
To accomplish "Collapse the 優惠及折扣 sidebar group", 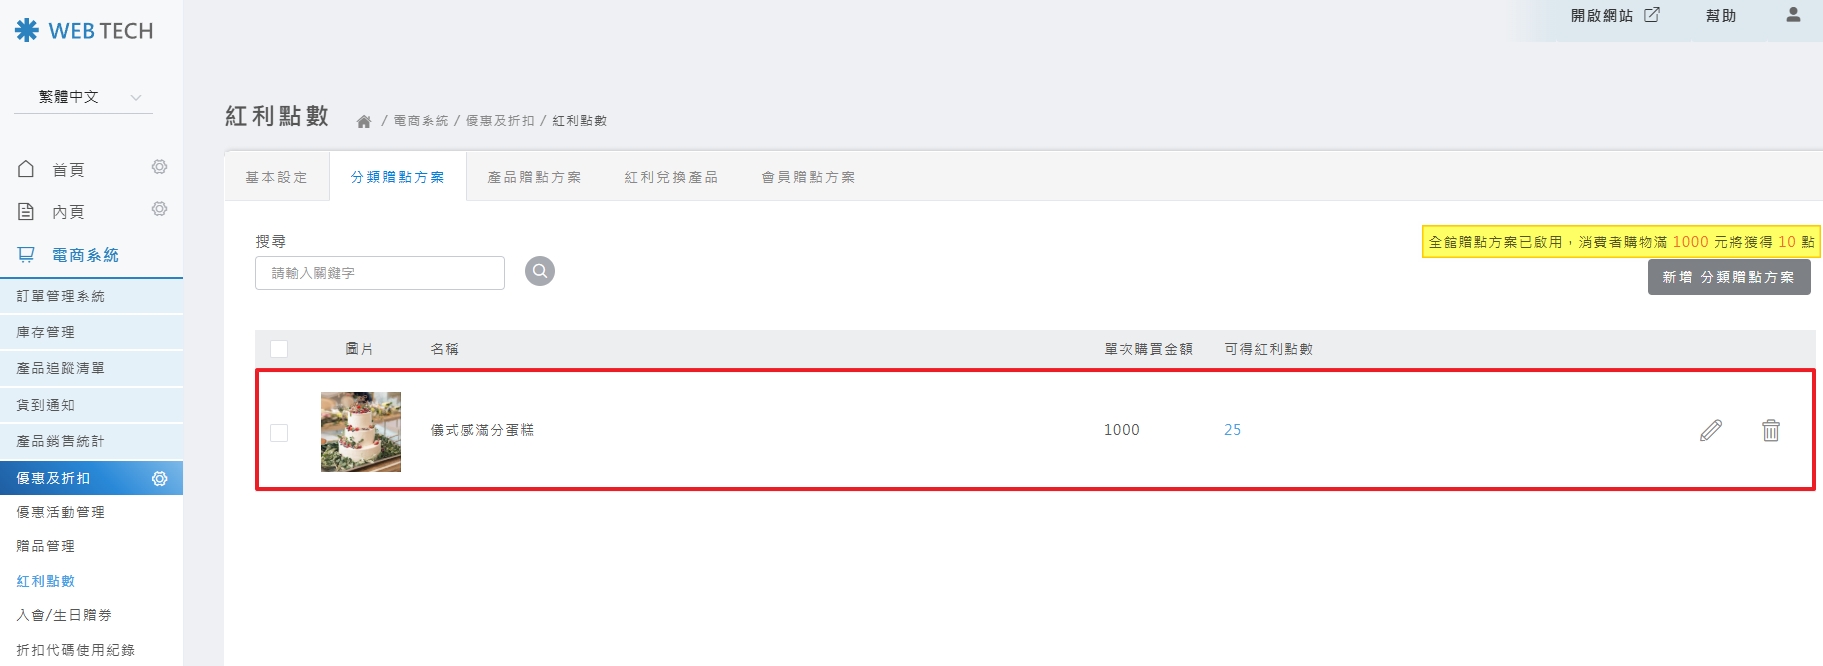I will (54, 478).
